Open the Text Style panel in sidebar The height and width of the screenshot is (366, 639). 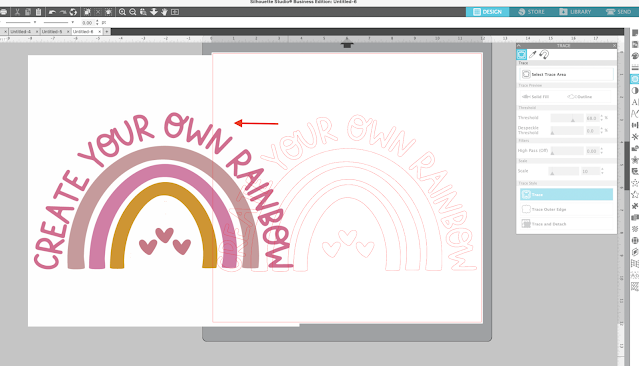[635, 102]
